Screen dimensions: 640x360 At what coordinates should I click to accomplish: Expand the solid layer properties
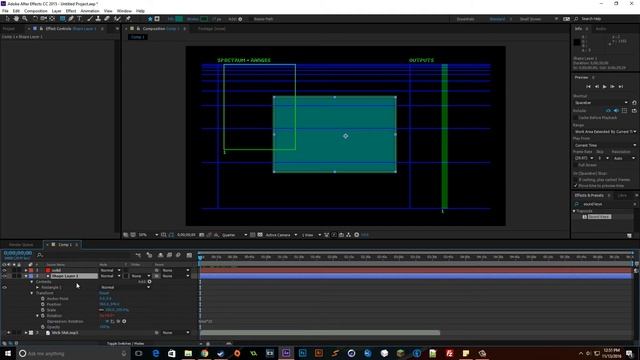coord(26,270)
